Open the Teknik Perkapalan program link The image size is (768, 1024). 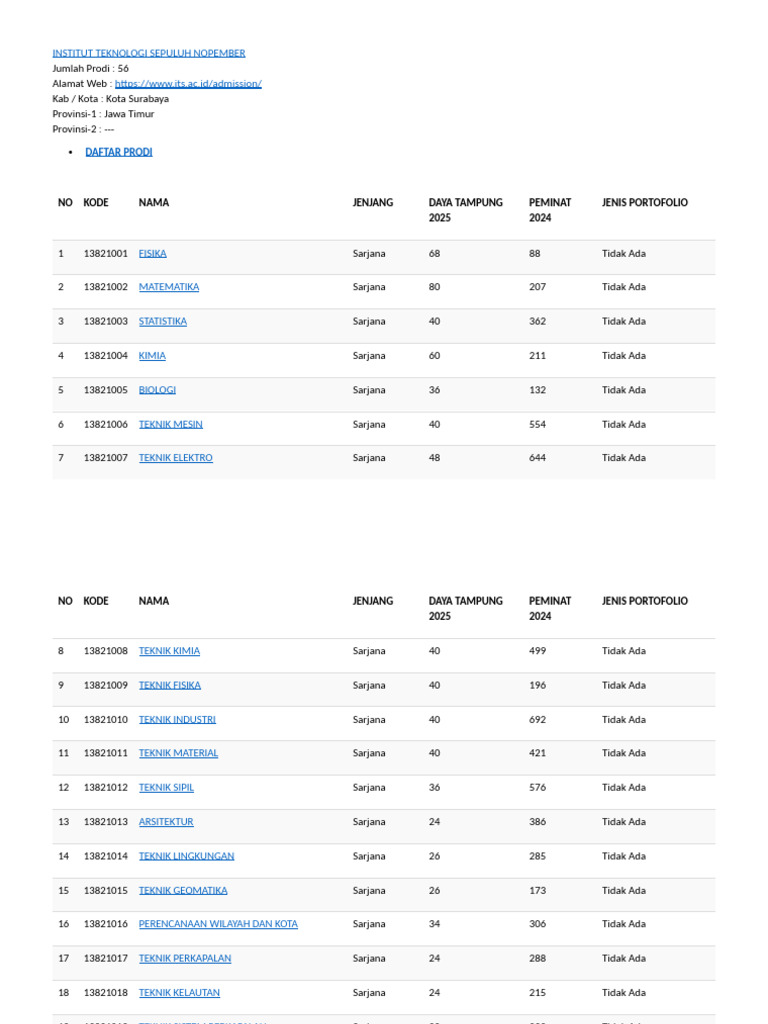tap(185, 958)
